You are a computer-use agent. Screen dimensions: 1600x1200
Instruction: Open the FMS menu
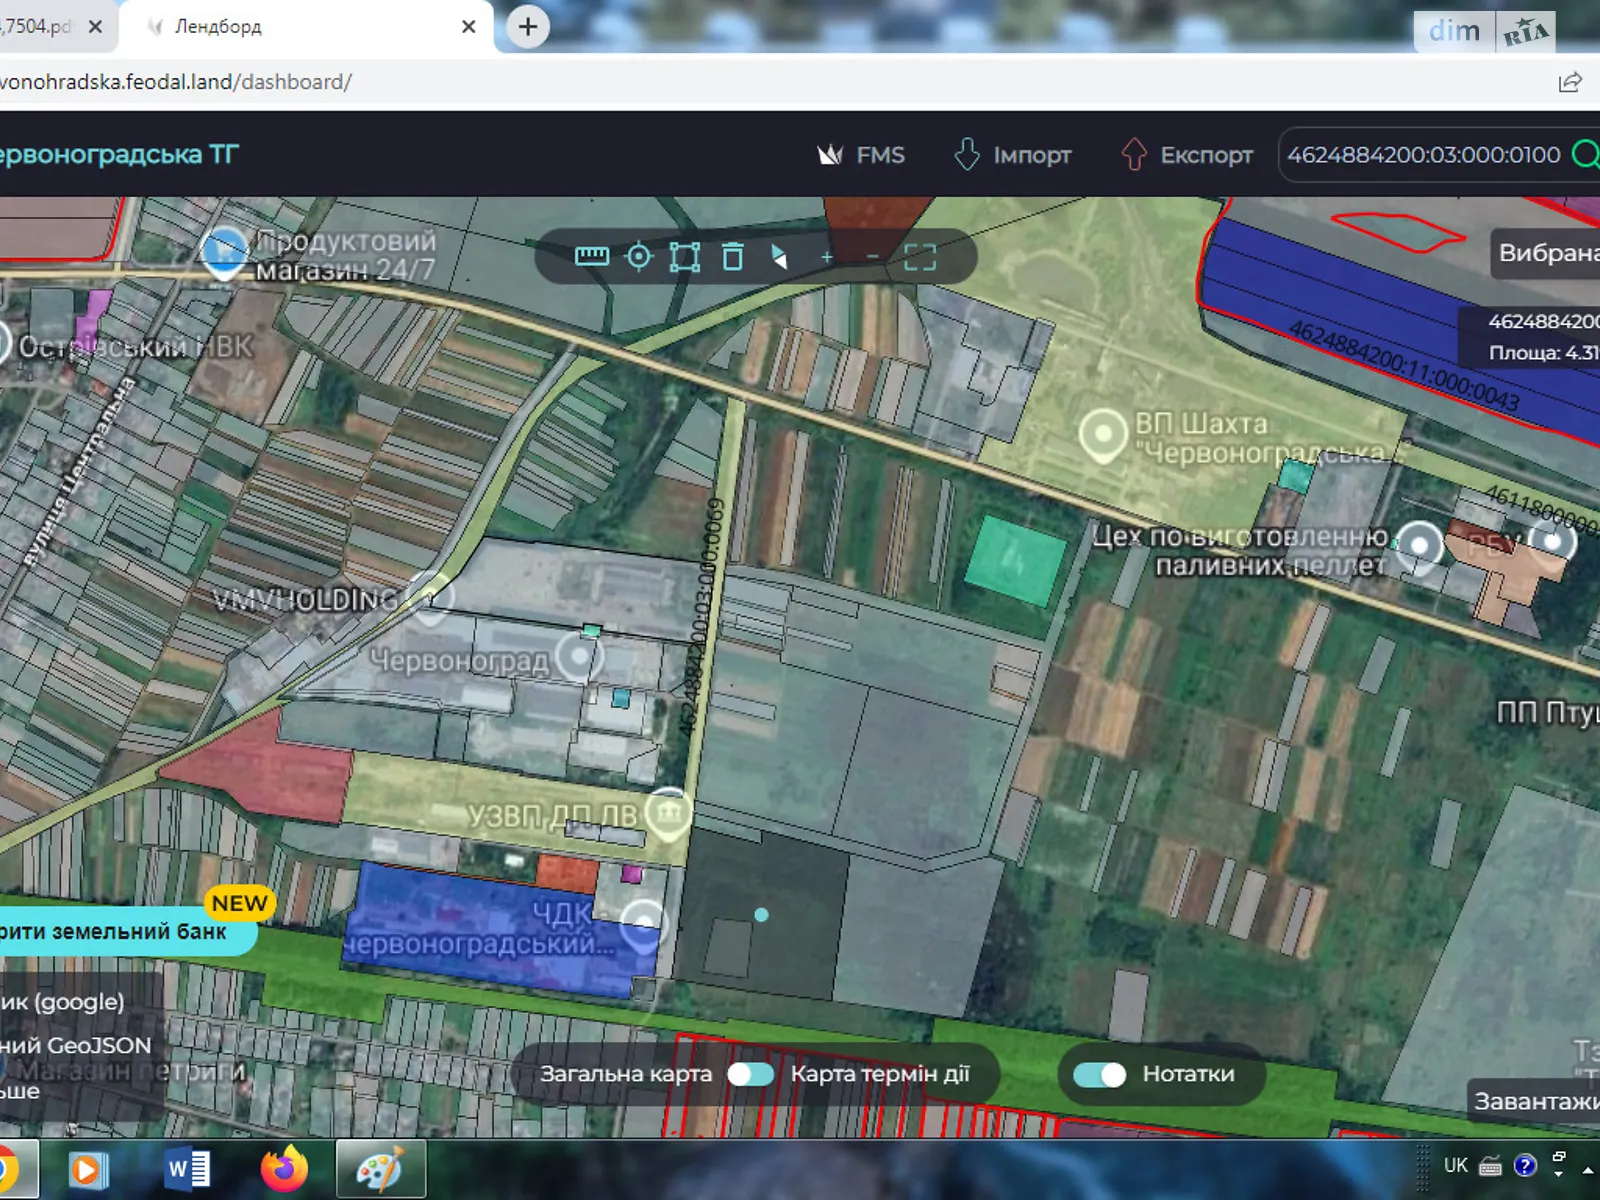point(861,155)
